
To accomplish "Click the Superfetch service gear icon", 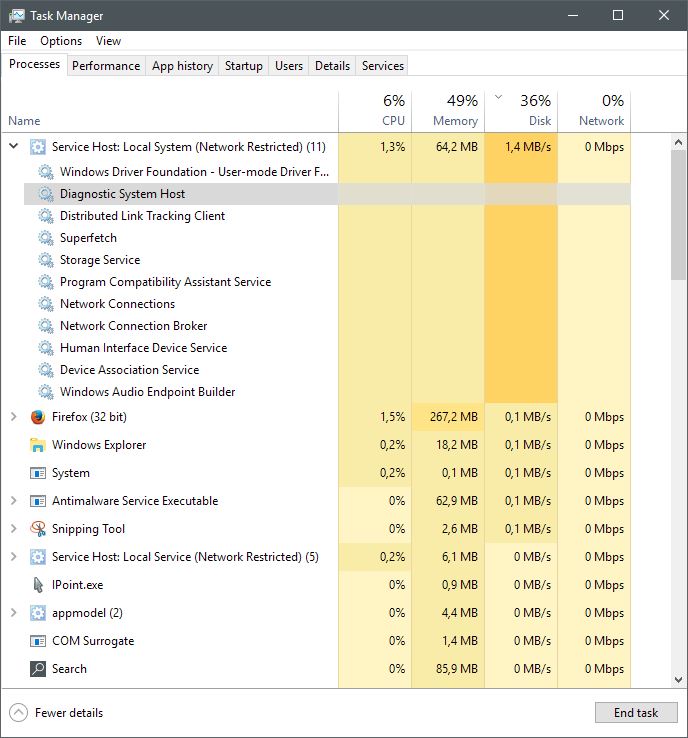I will (x=46, y=238).
